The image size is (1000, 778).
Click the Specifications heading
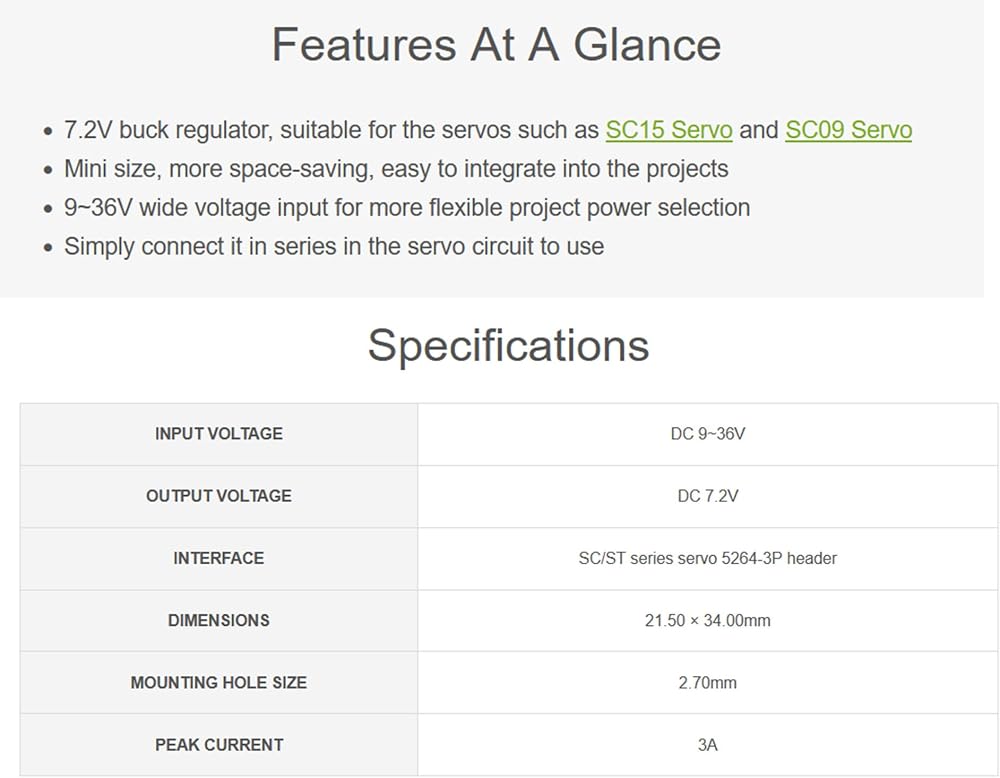click(508, 346)
